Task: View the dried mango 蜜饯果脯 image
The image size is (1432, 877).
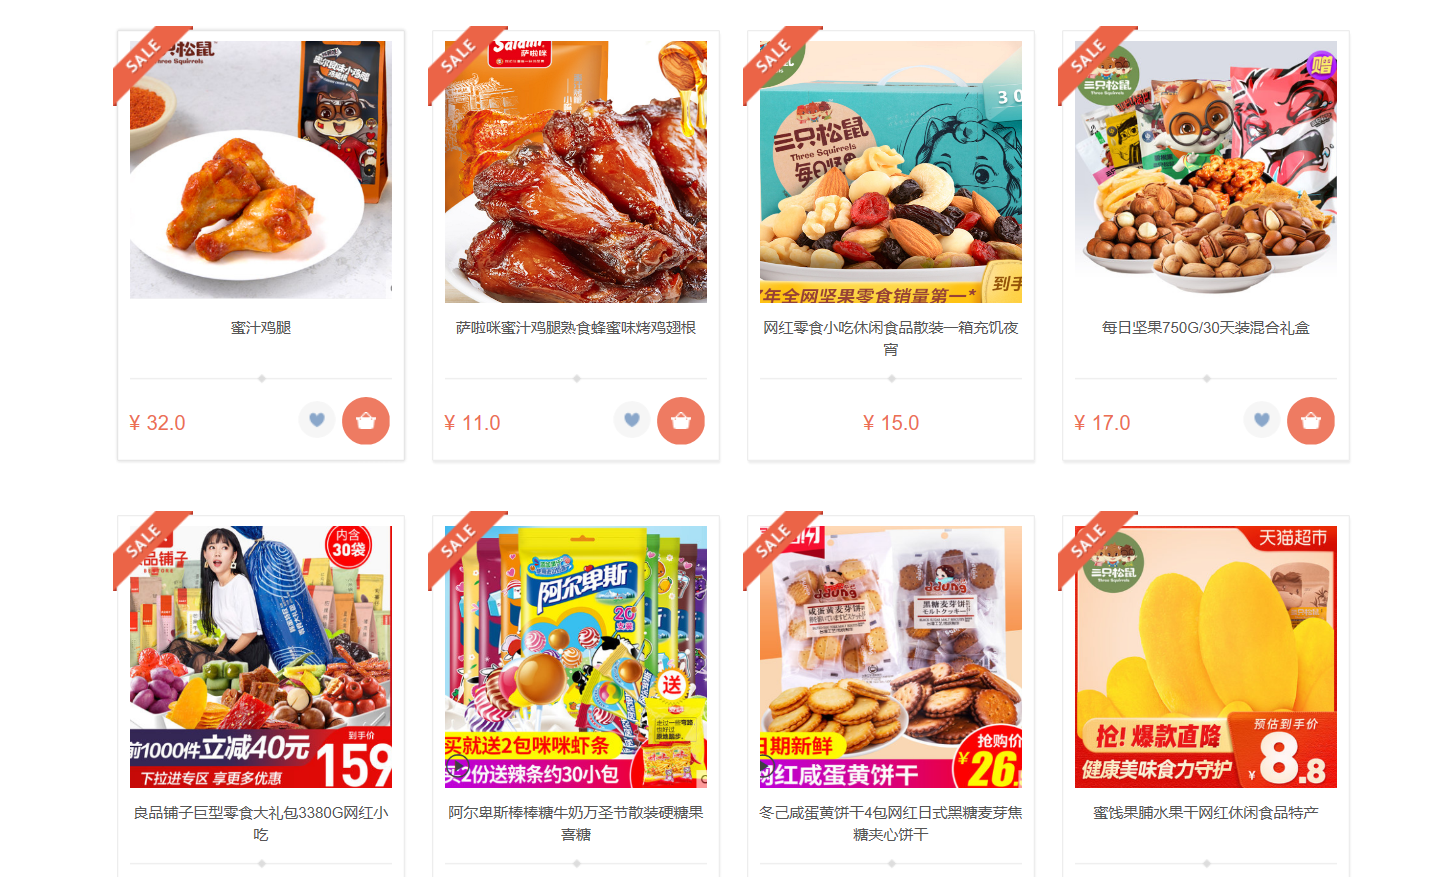Action: 1206,657
